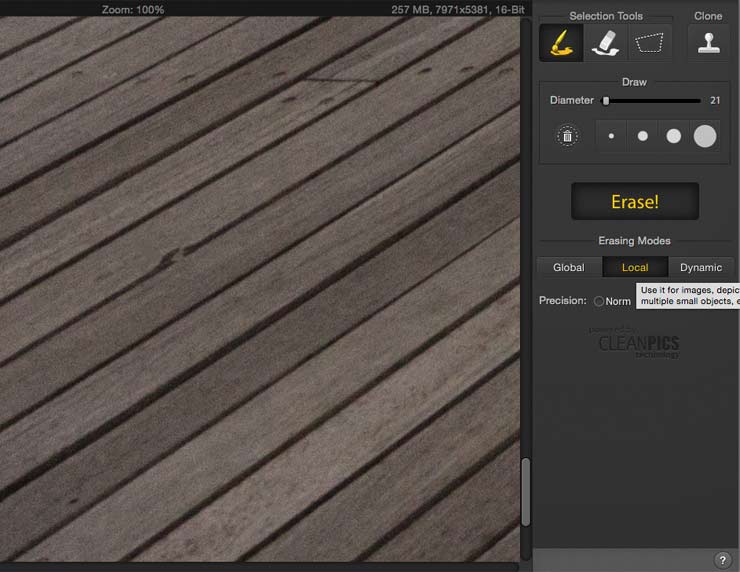Click the Zoom: 100% readout
The image size is (740, 572).
133,9
